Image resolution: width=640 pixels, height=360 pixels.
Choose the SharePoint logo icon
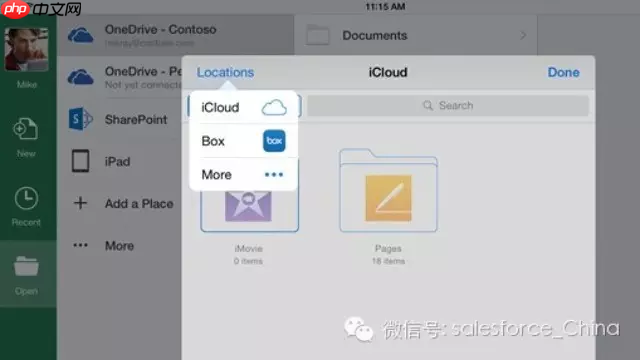pos(80,119)
